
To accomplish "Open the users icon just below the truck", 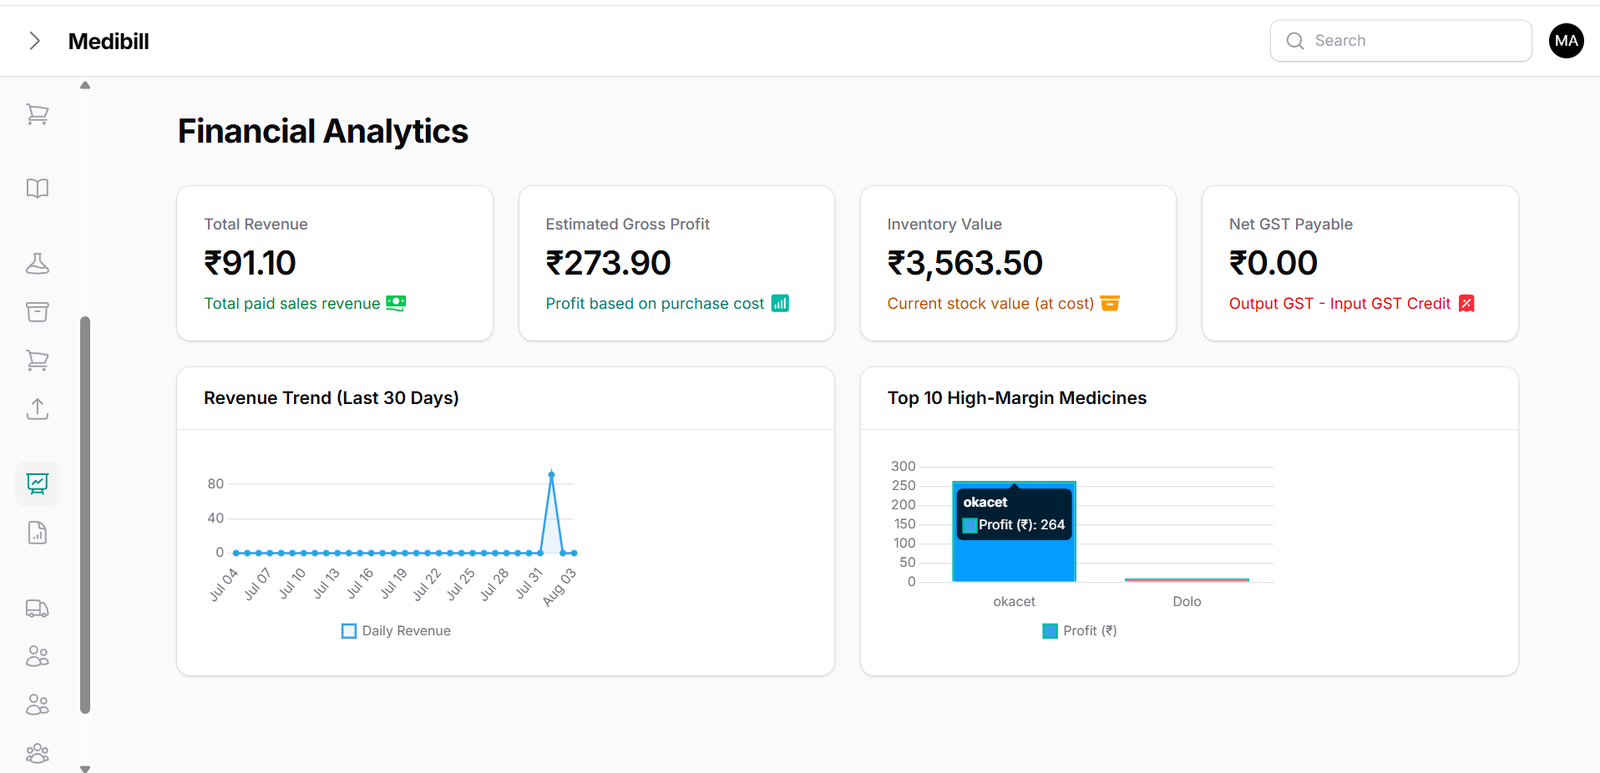I will [37, 656].
